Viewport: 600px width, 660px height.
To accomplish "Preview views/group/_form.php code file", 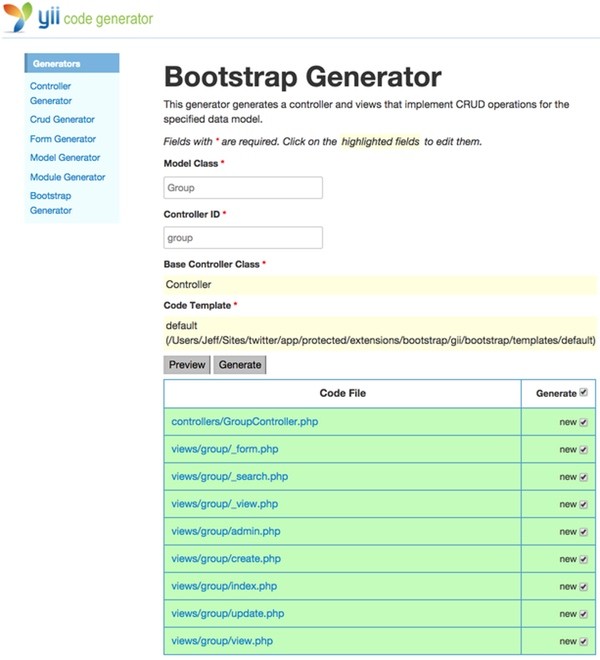I will [225, 449].
